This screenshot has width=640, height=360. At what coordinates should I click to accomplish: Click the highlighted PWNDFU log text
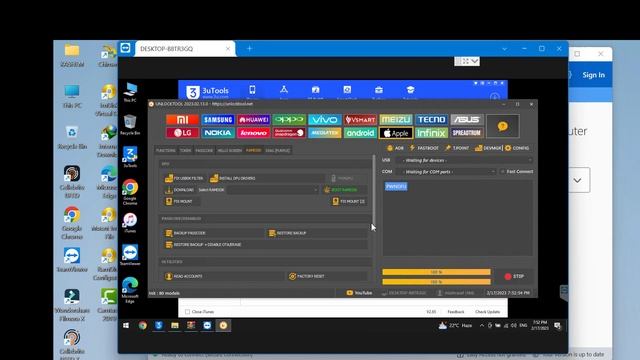point(396,187)
